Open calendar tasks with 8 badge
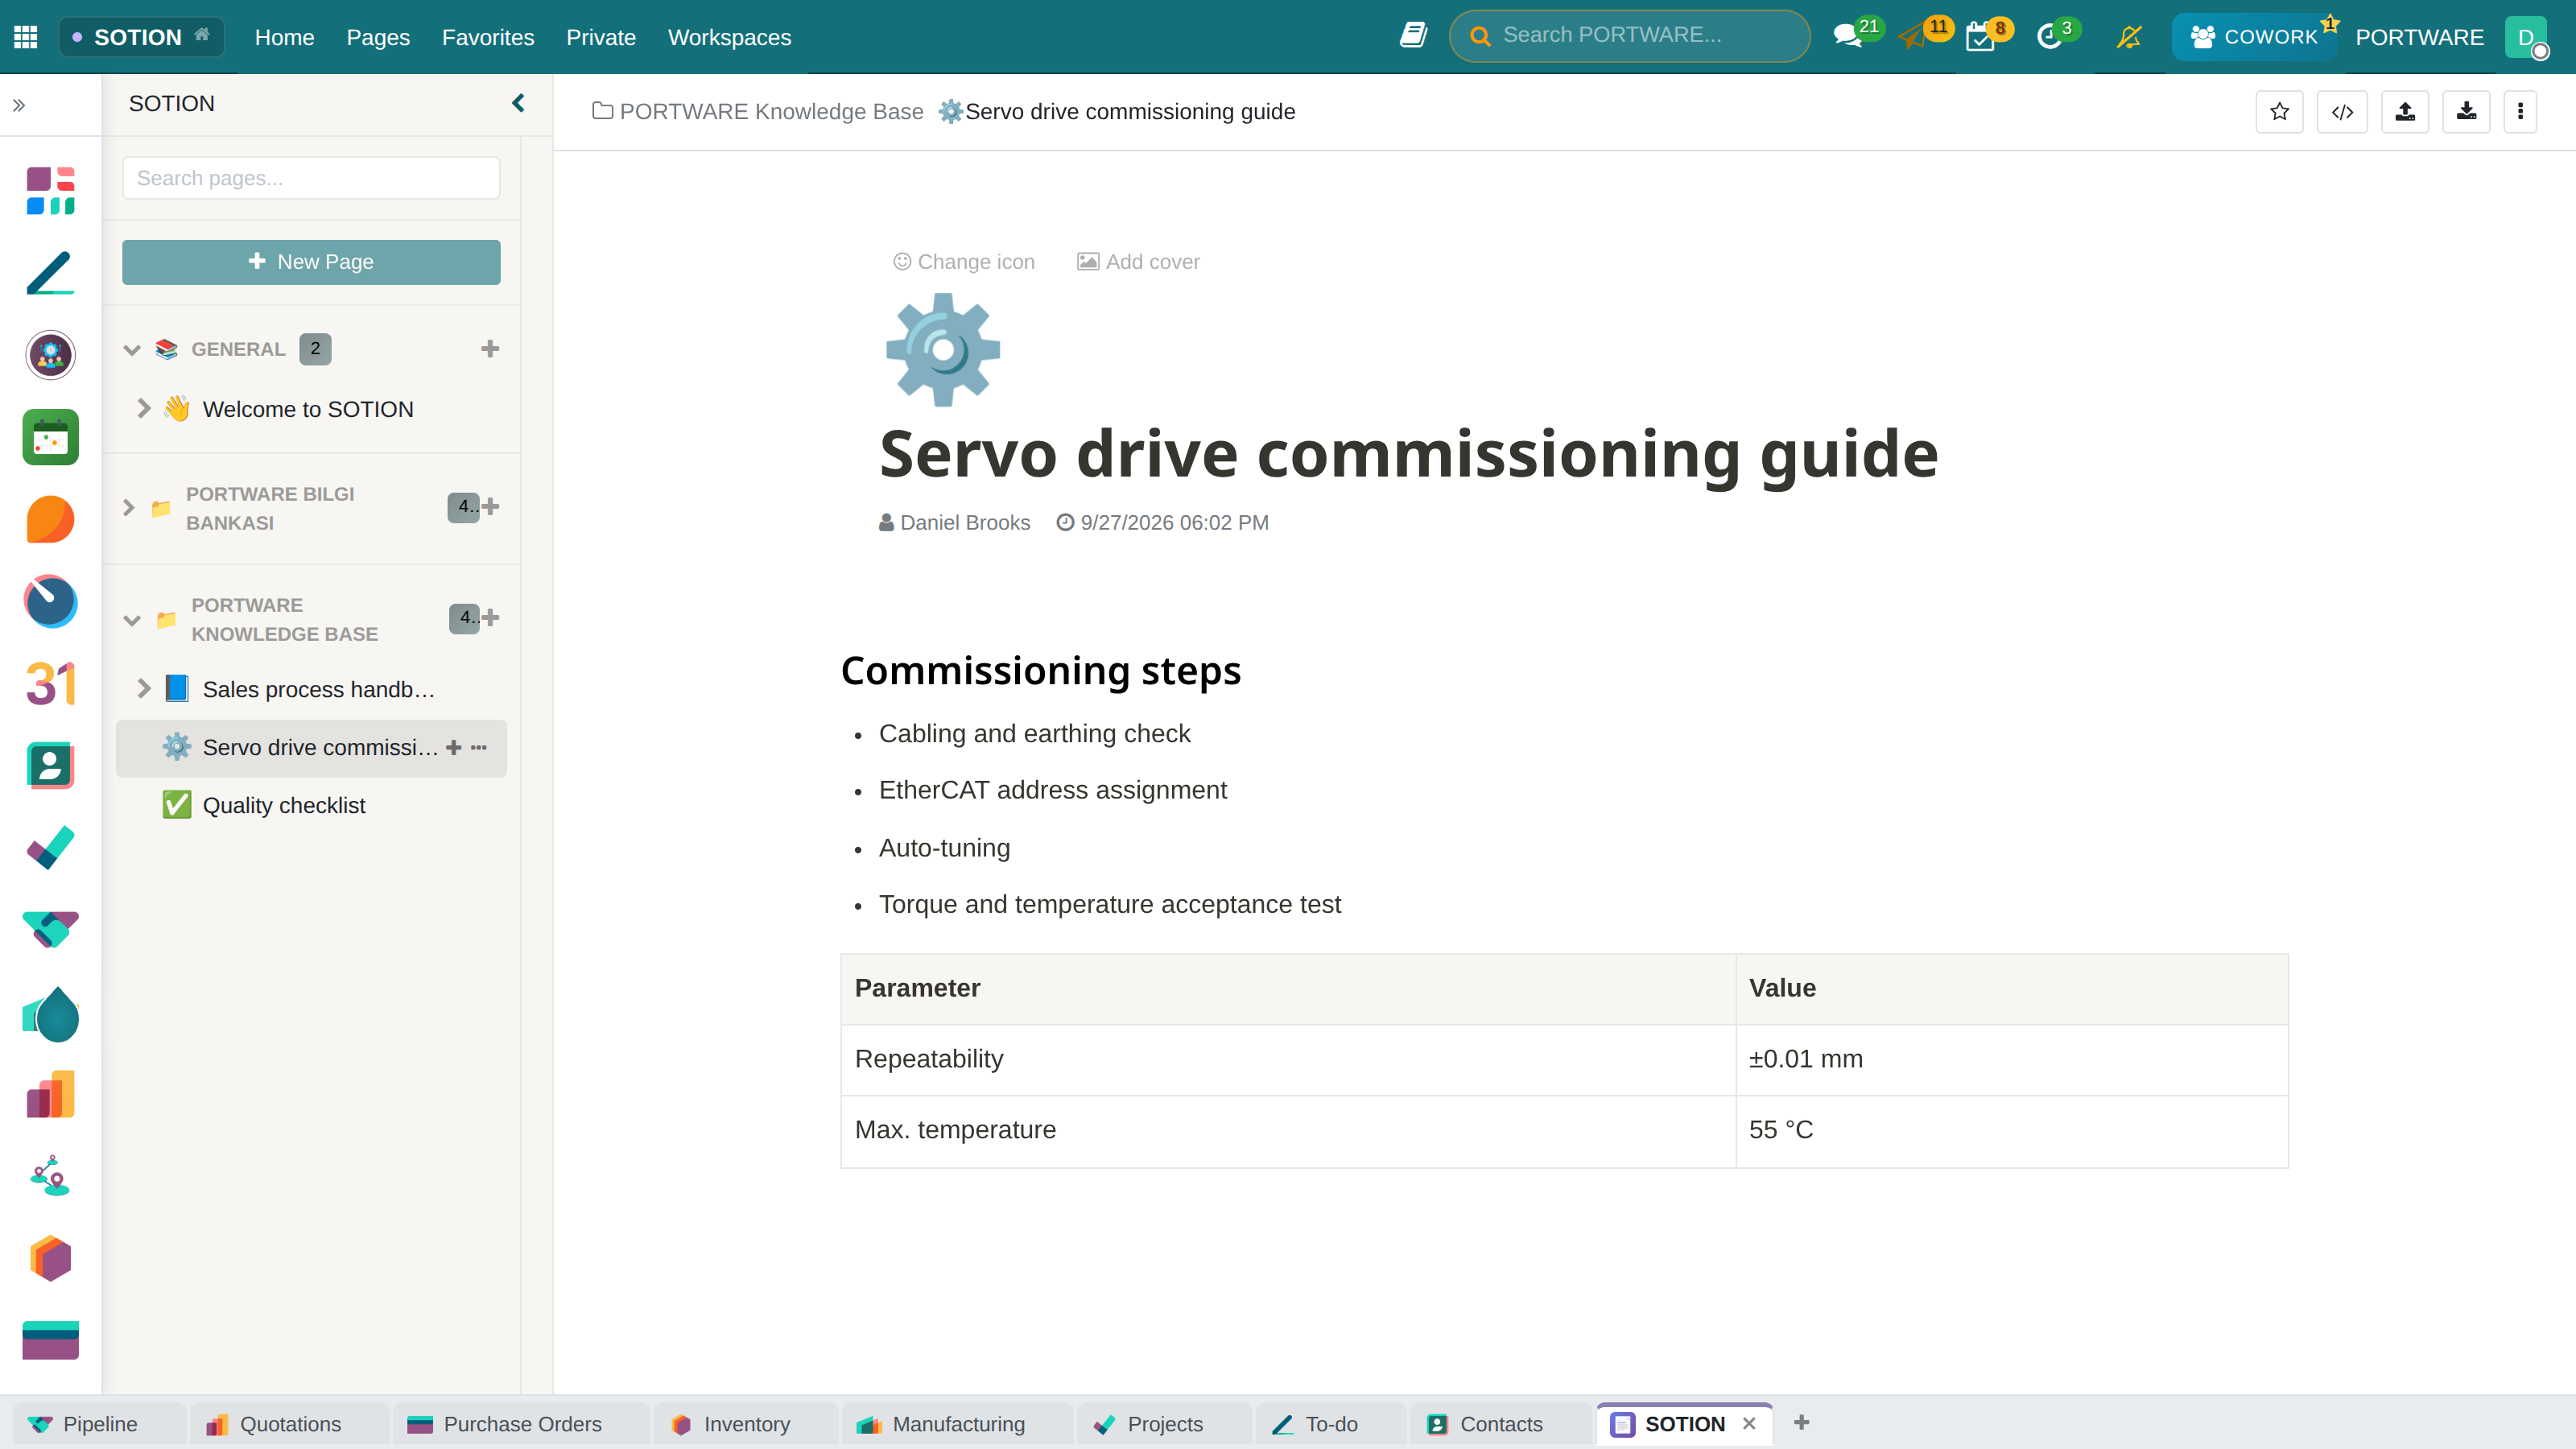Screen dimensions: 2576x1449 (x=1980, y=38)
